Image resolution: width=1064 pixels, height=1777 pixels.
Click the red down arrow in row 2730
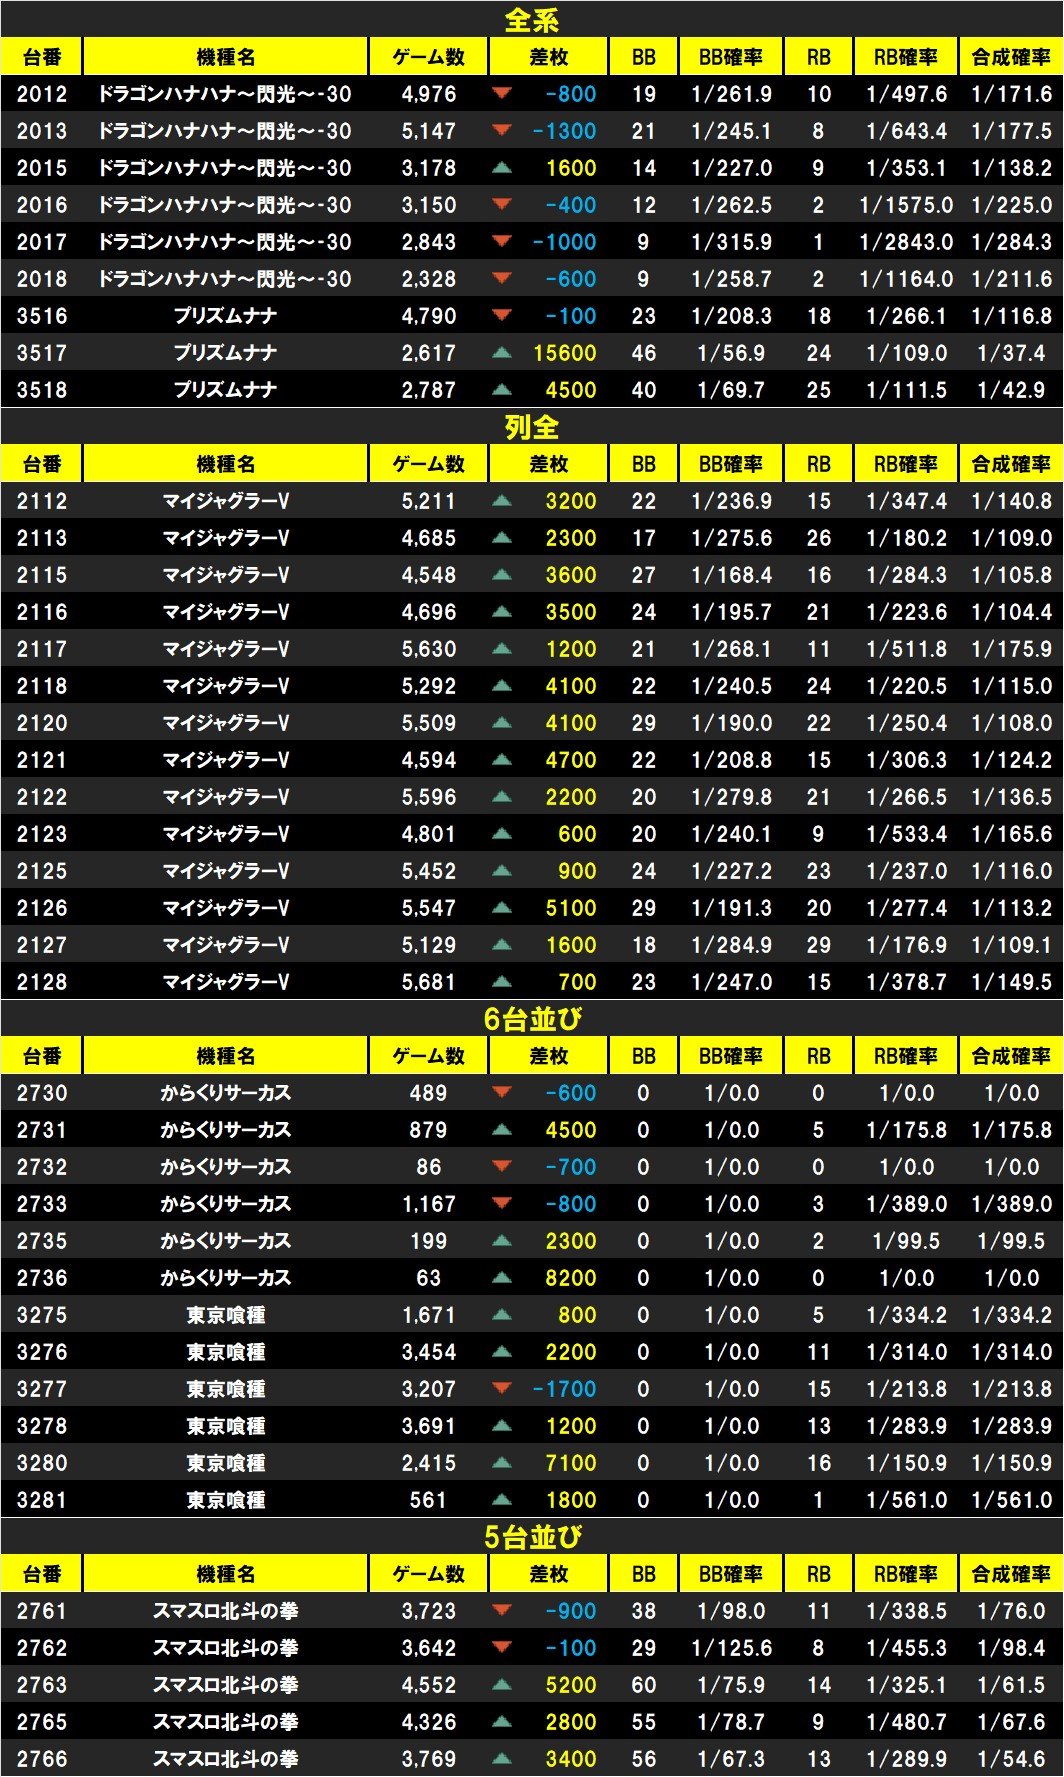pos(502,1093)
